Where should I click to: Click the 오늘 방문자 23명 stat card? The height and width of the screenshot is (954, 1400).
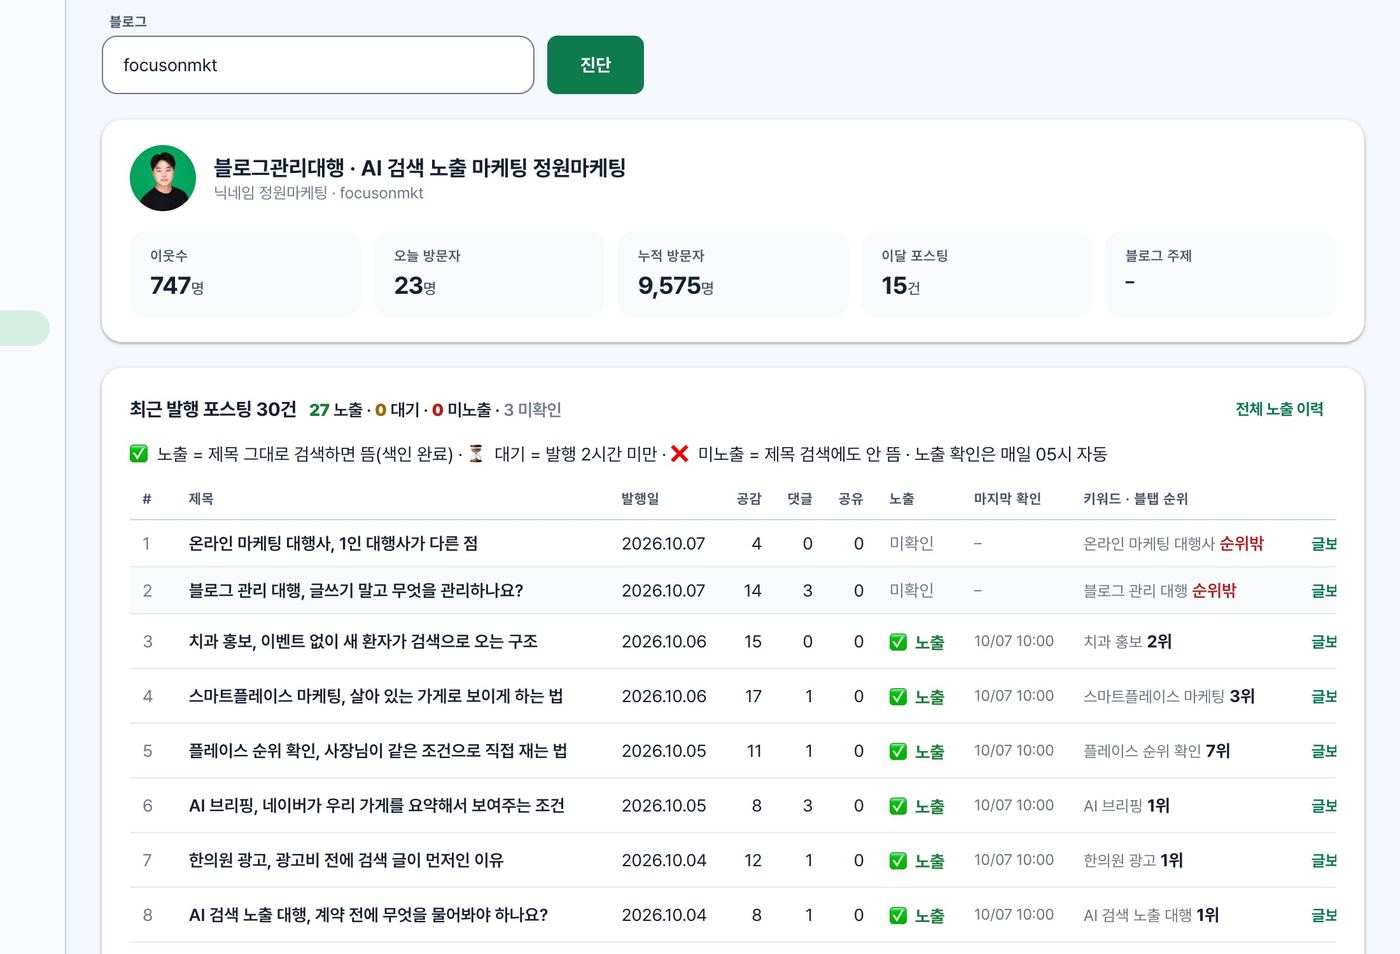(489, 274)
